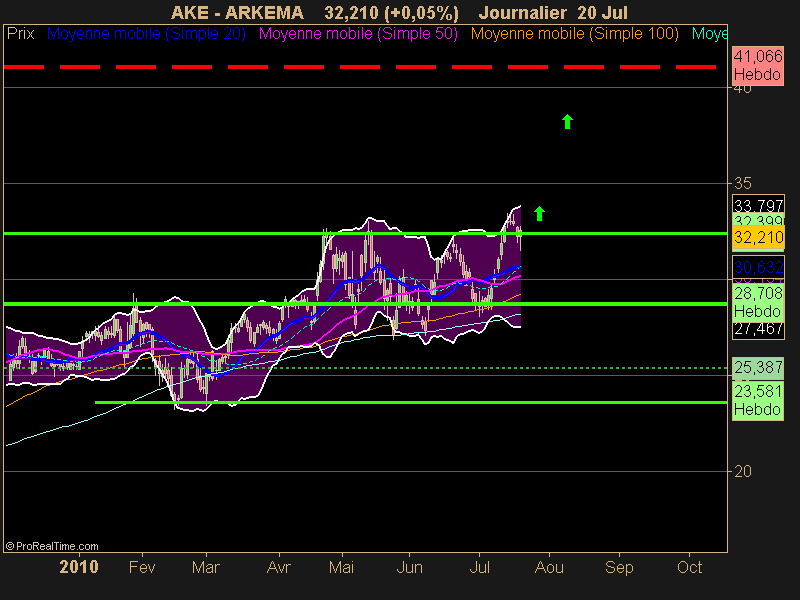This screenshot has width=800, height=600.
Task: Select the 28,708 Hebdo support price tag
Action: click(x=758, y=302)
